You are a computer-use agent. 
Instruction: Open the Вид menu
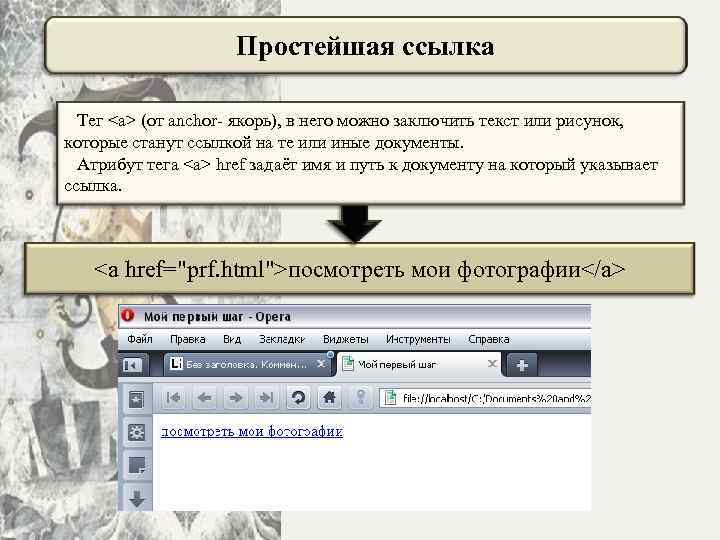coord(232,339)
